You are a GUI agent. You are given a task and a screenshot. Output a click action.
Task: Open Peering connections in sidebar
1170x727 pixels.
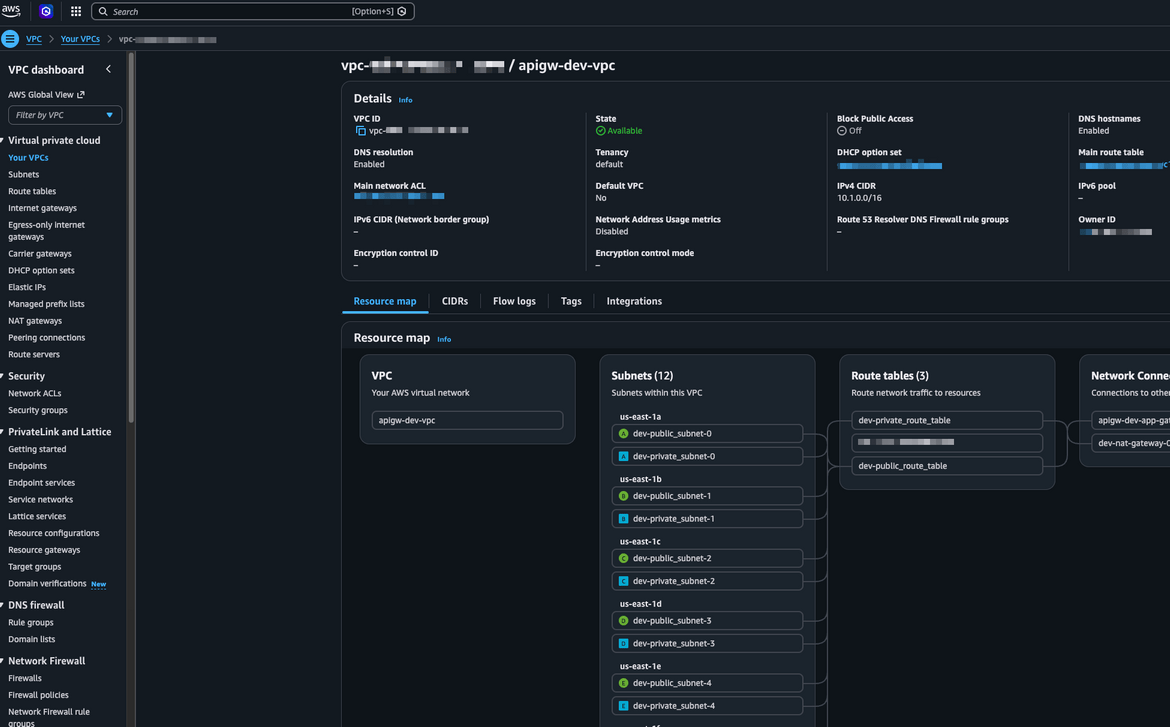click(x=46, y=337)
